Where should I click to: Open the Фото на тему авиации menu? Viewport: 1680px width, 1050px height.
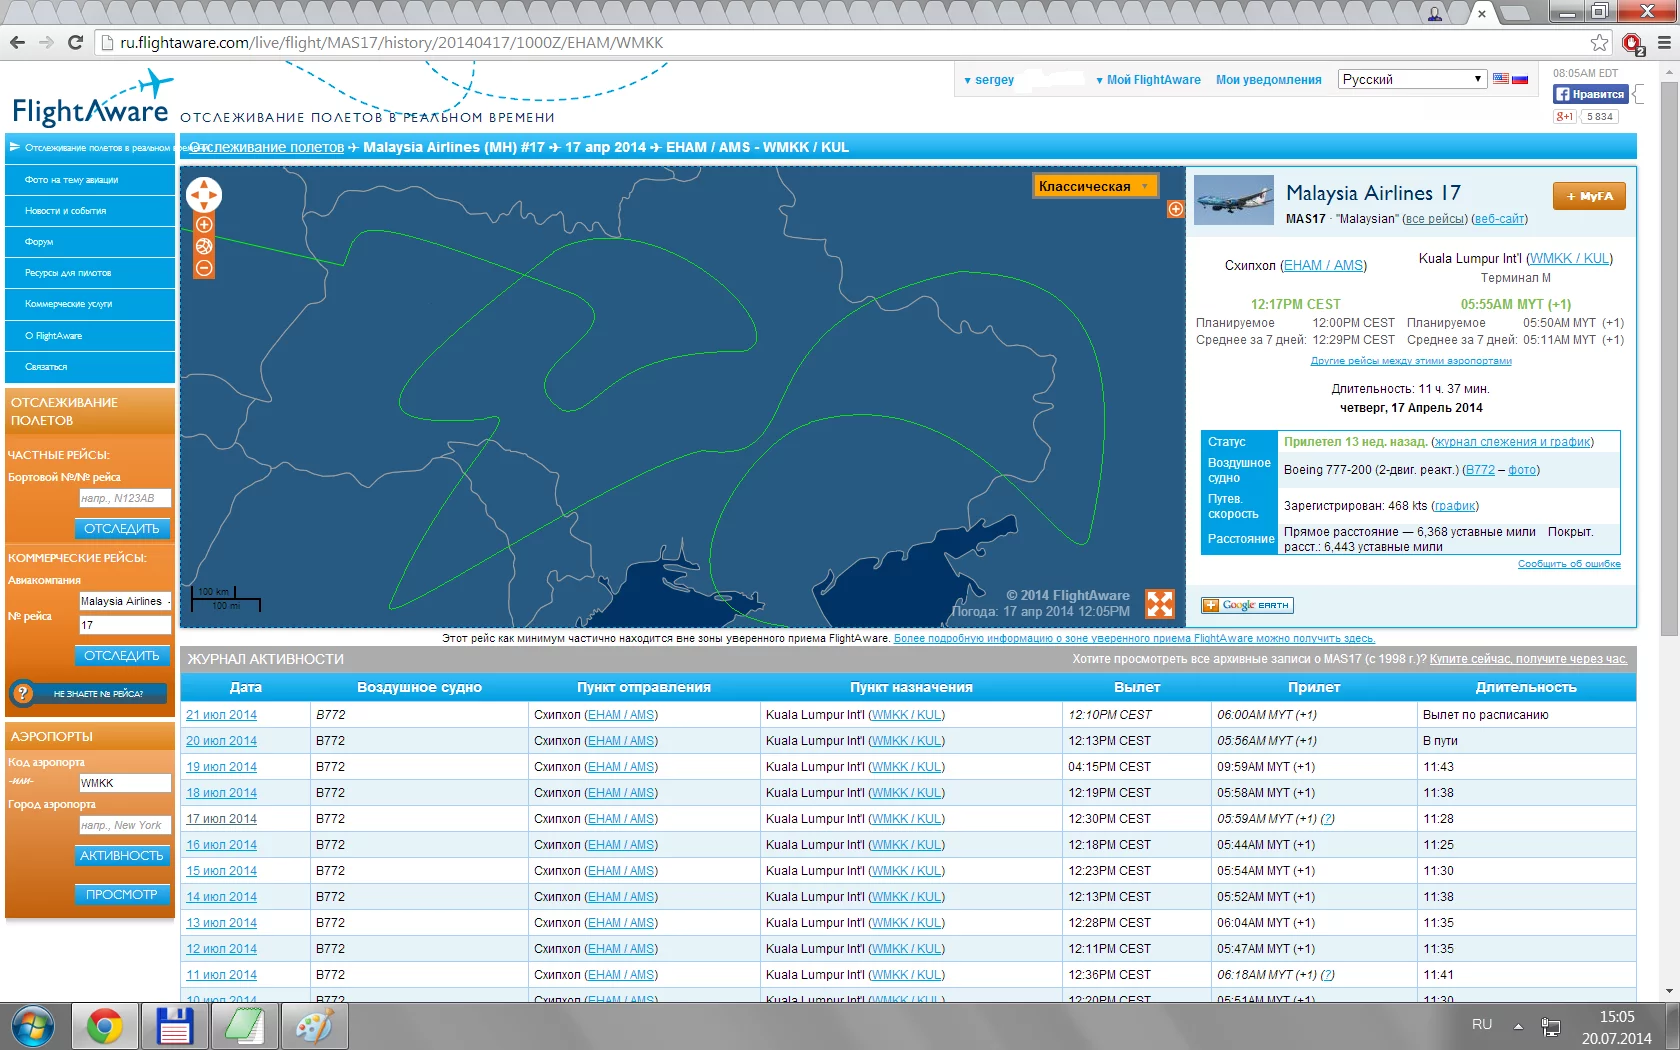point(90,180)
